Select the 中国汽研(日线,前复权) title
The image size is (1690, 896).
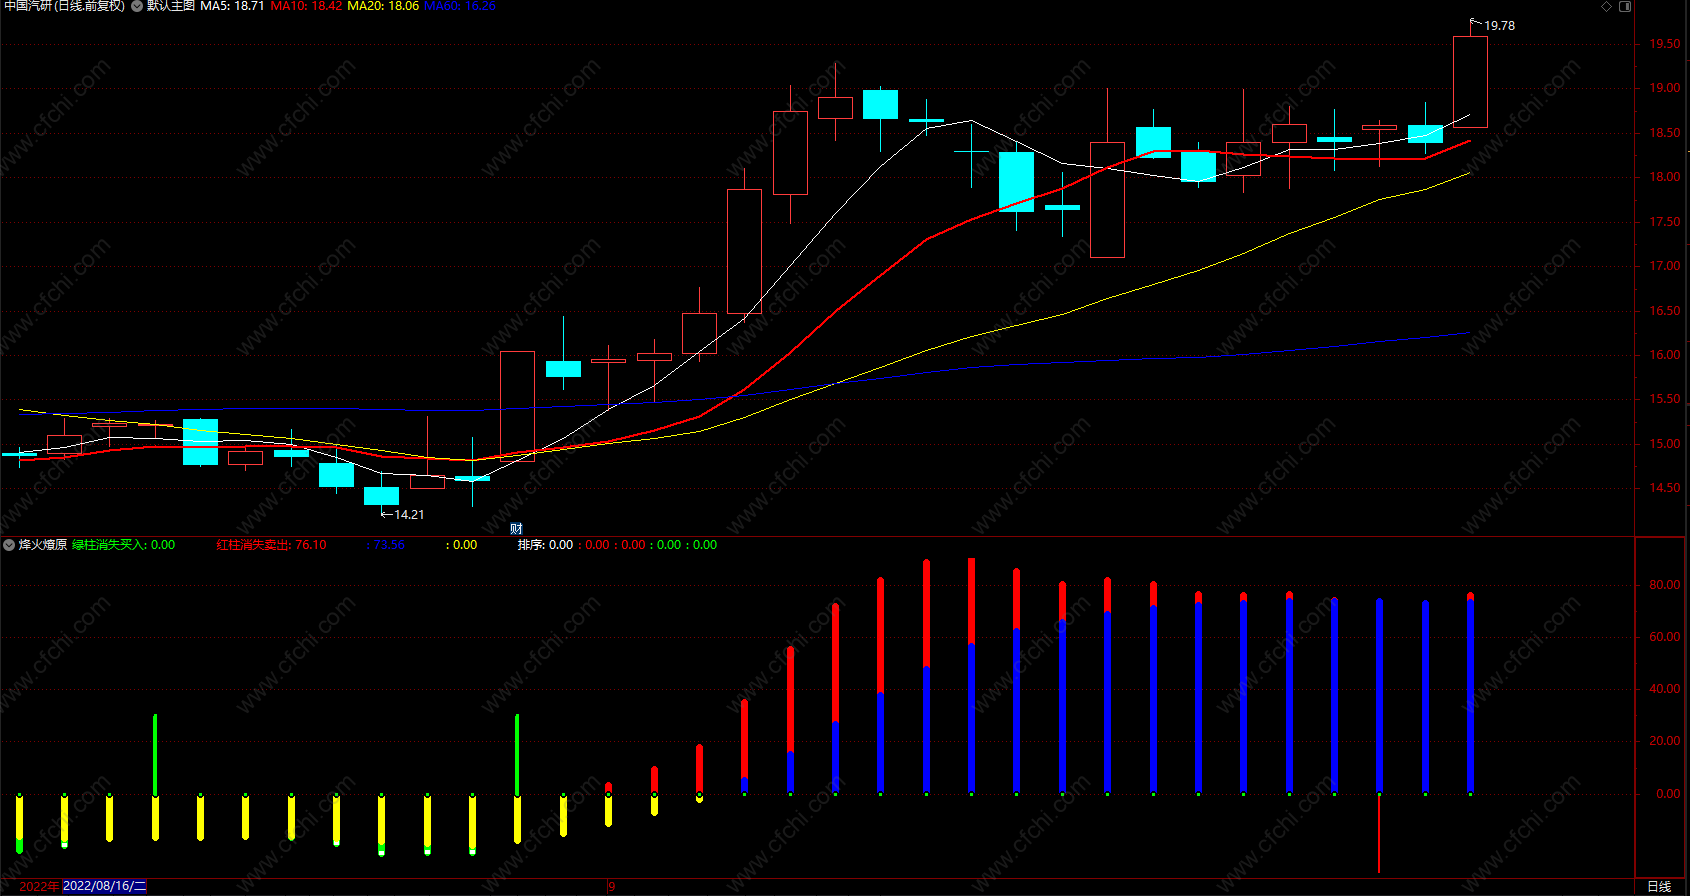click(x=65, y=6)
